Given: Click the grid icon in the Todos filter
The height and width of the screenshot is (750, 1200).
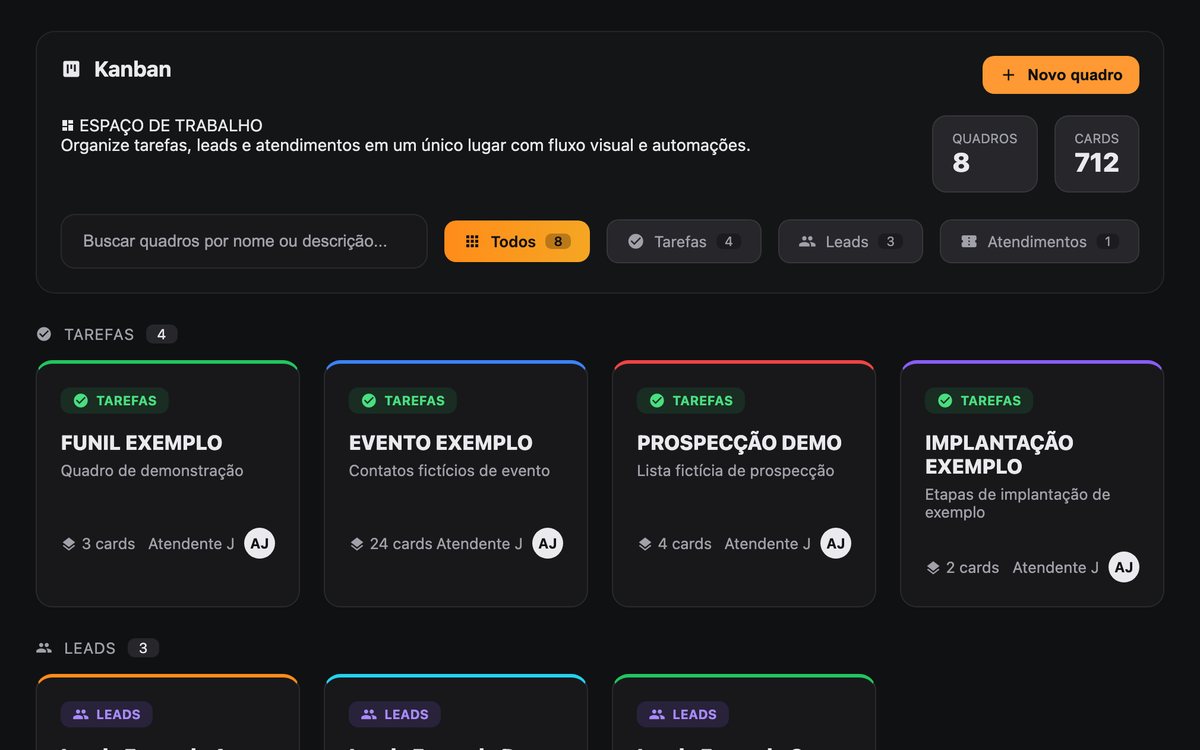Looking at the screenshot, I should (473, 241).
